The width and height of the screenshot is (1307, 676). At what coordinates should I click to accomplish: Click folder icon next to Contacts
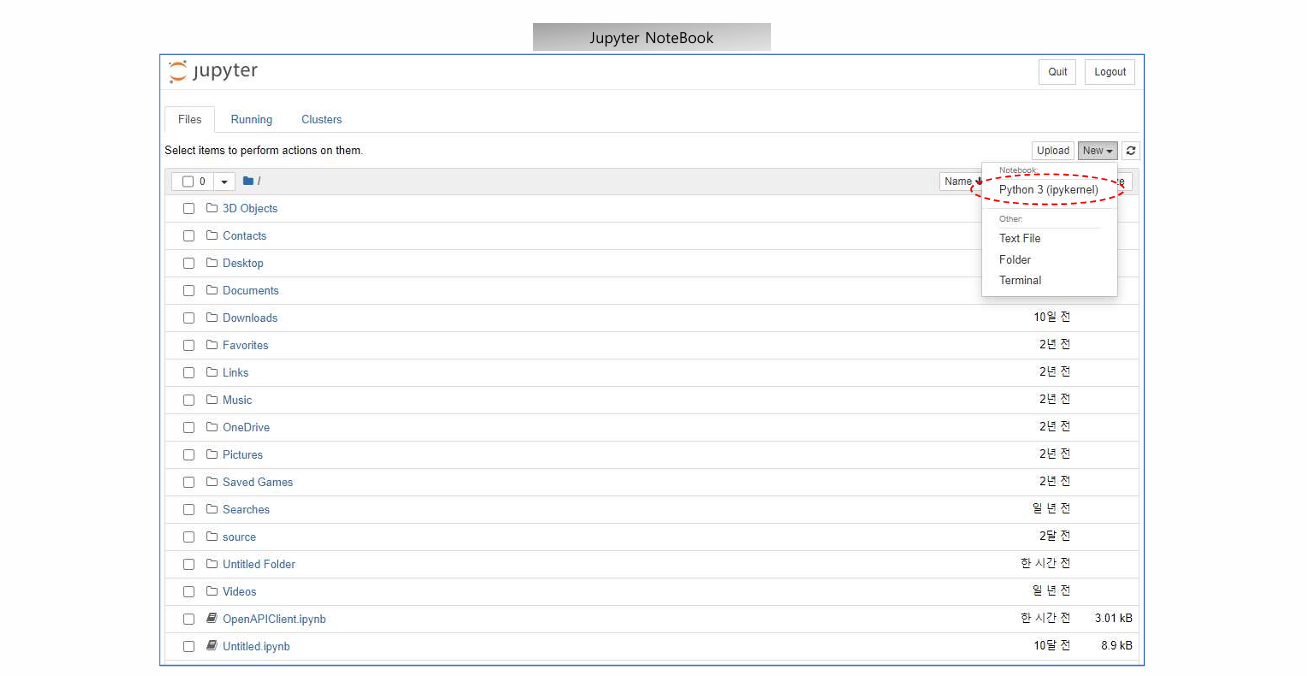212,236
